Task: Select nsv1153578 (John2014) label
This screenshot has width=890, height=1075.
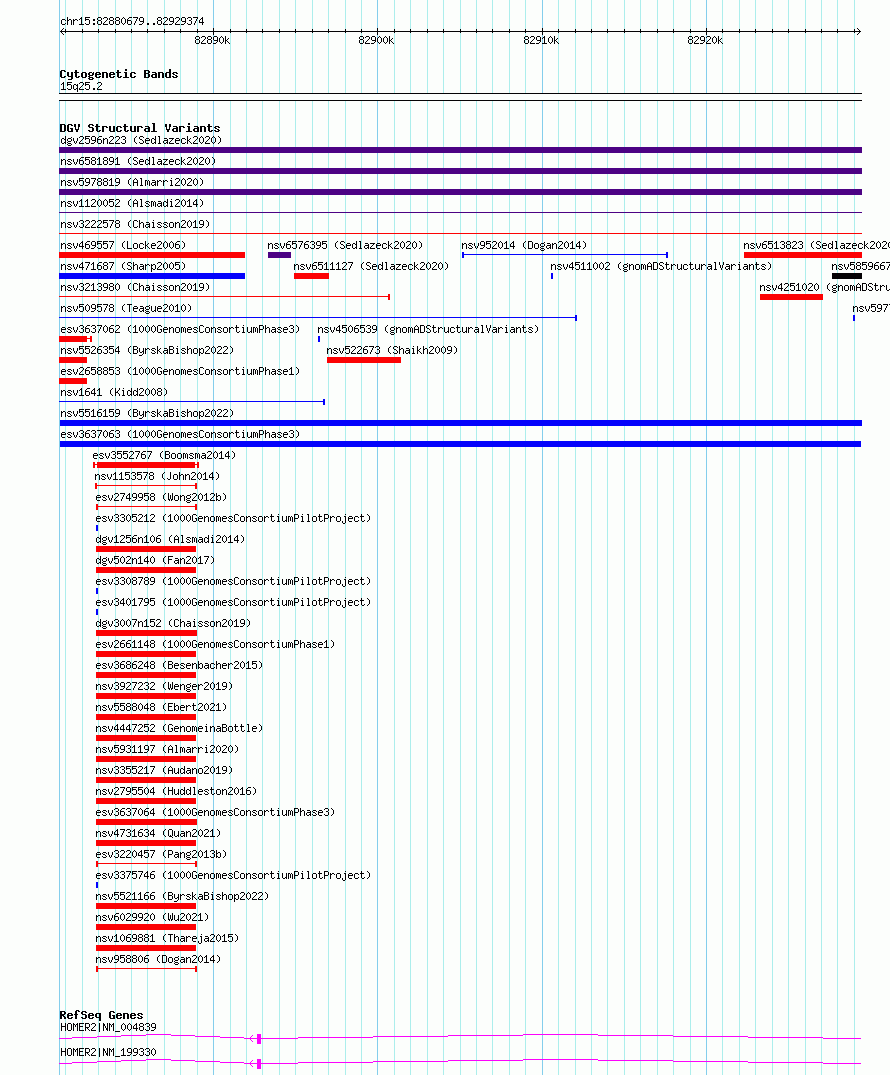Action: tap(157, 476)
